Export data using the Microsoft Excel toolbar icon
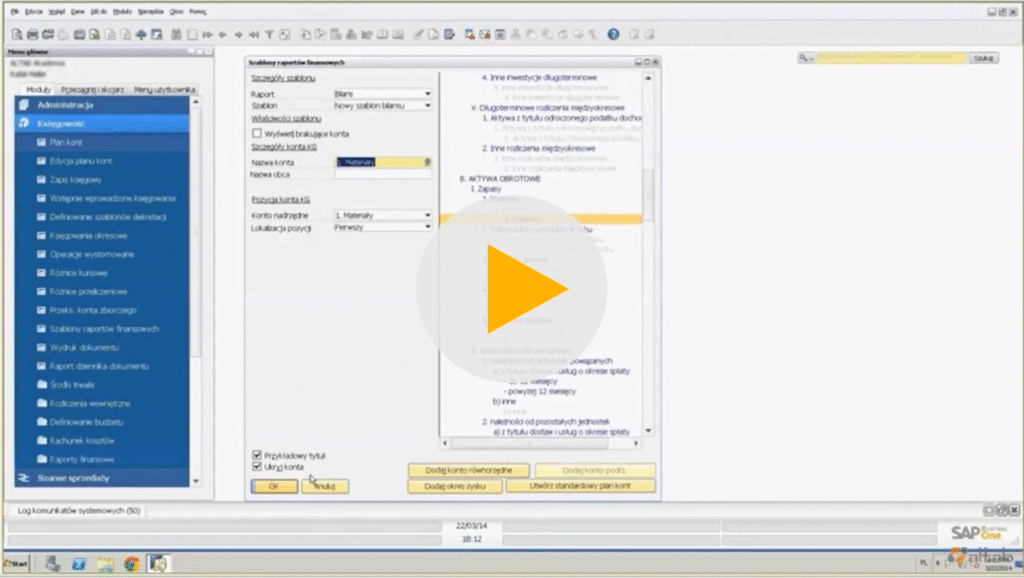This screenshot has width=1024, height=578. (x=94, y=35)
